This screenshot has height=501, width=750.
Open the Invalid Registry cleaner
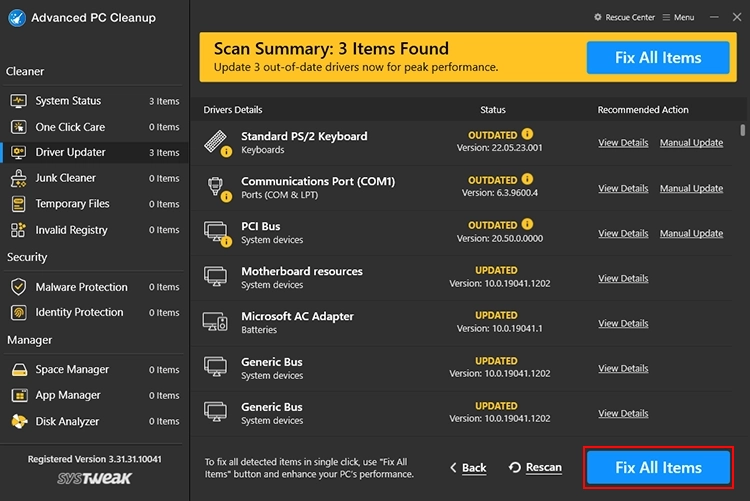click(x=71, y=230)
